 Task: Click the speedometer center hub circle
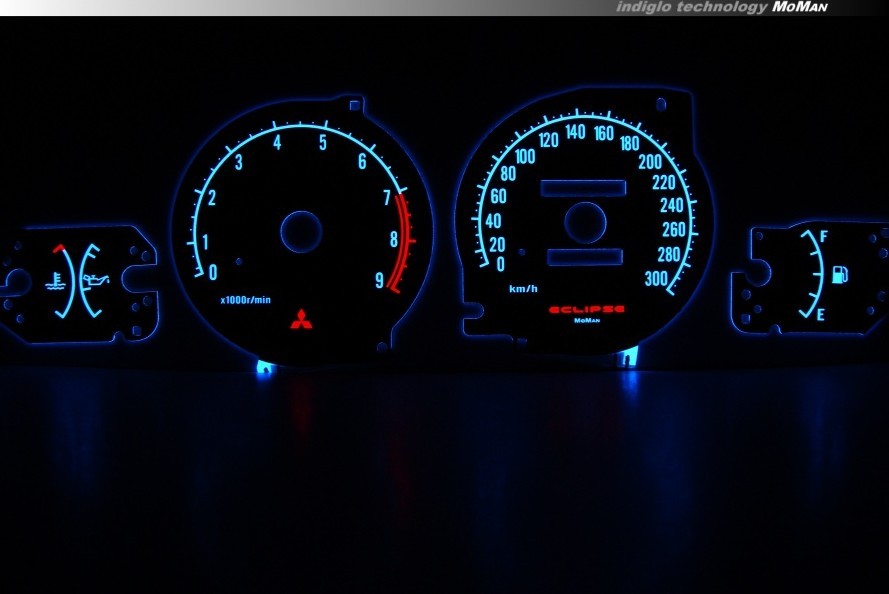[585, 222]
